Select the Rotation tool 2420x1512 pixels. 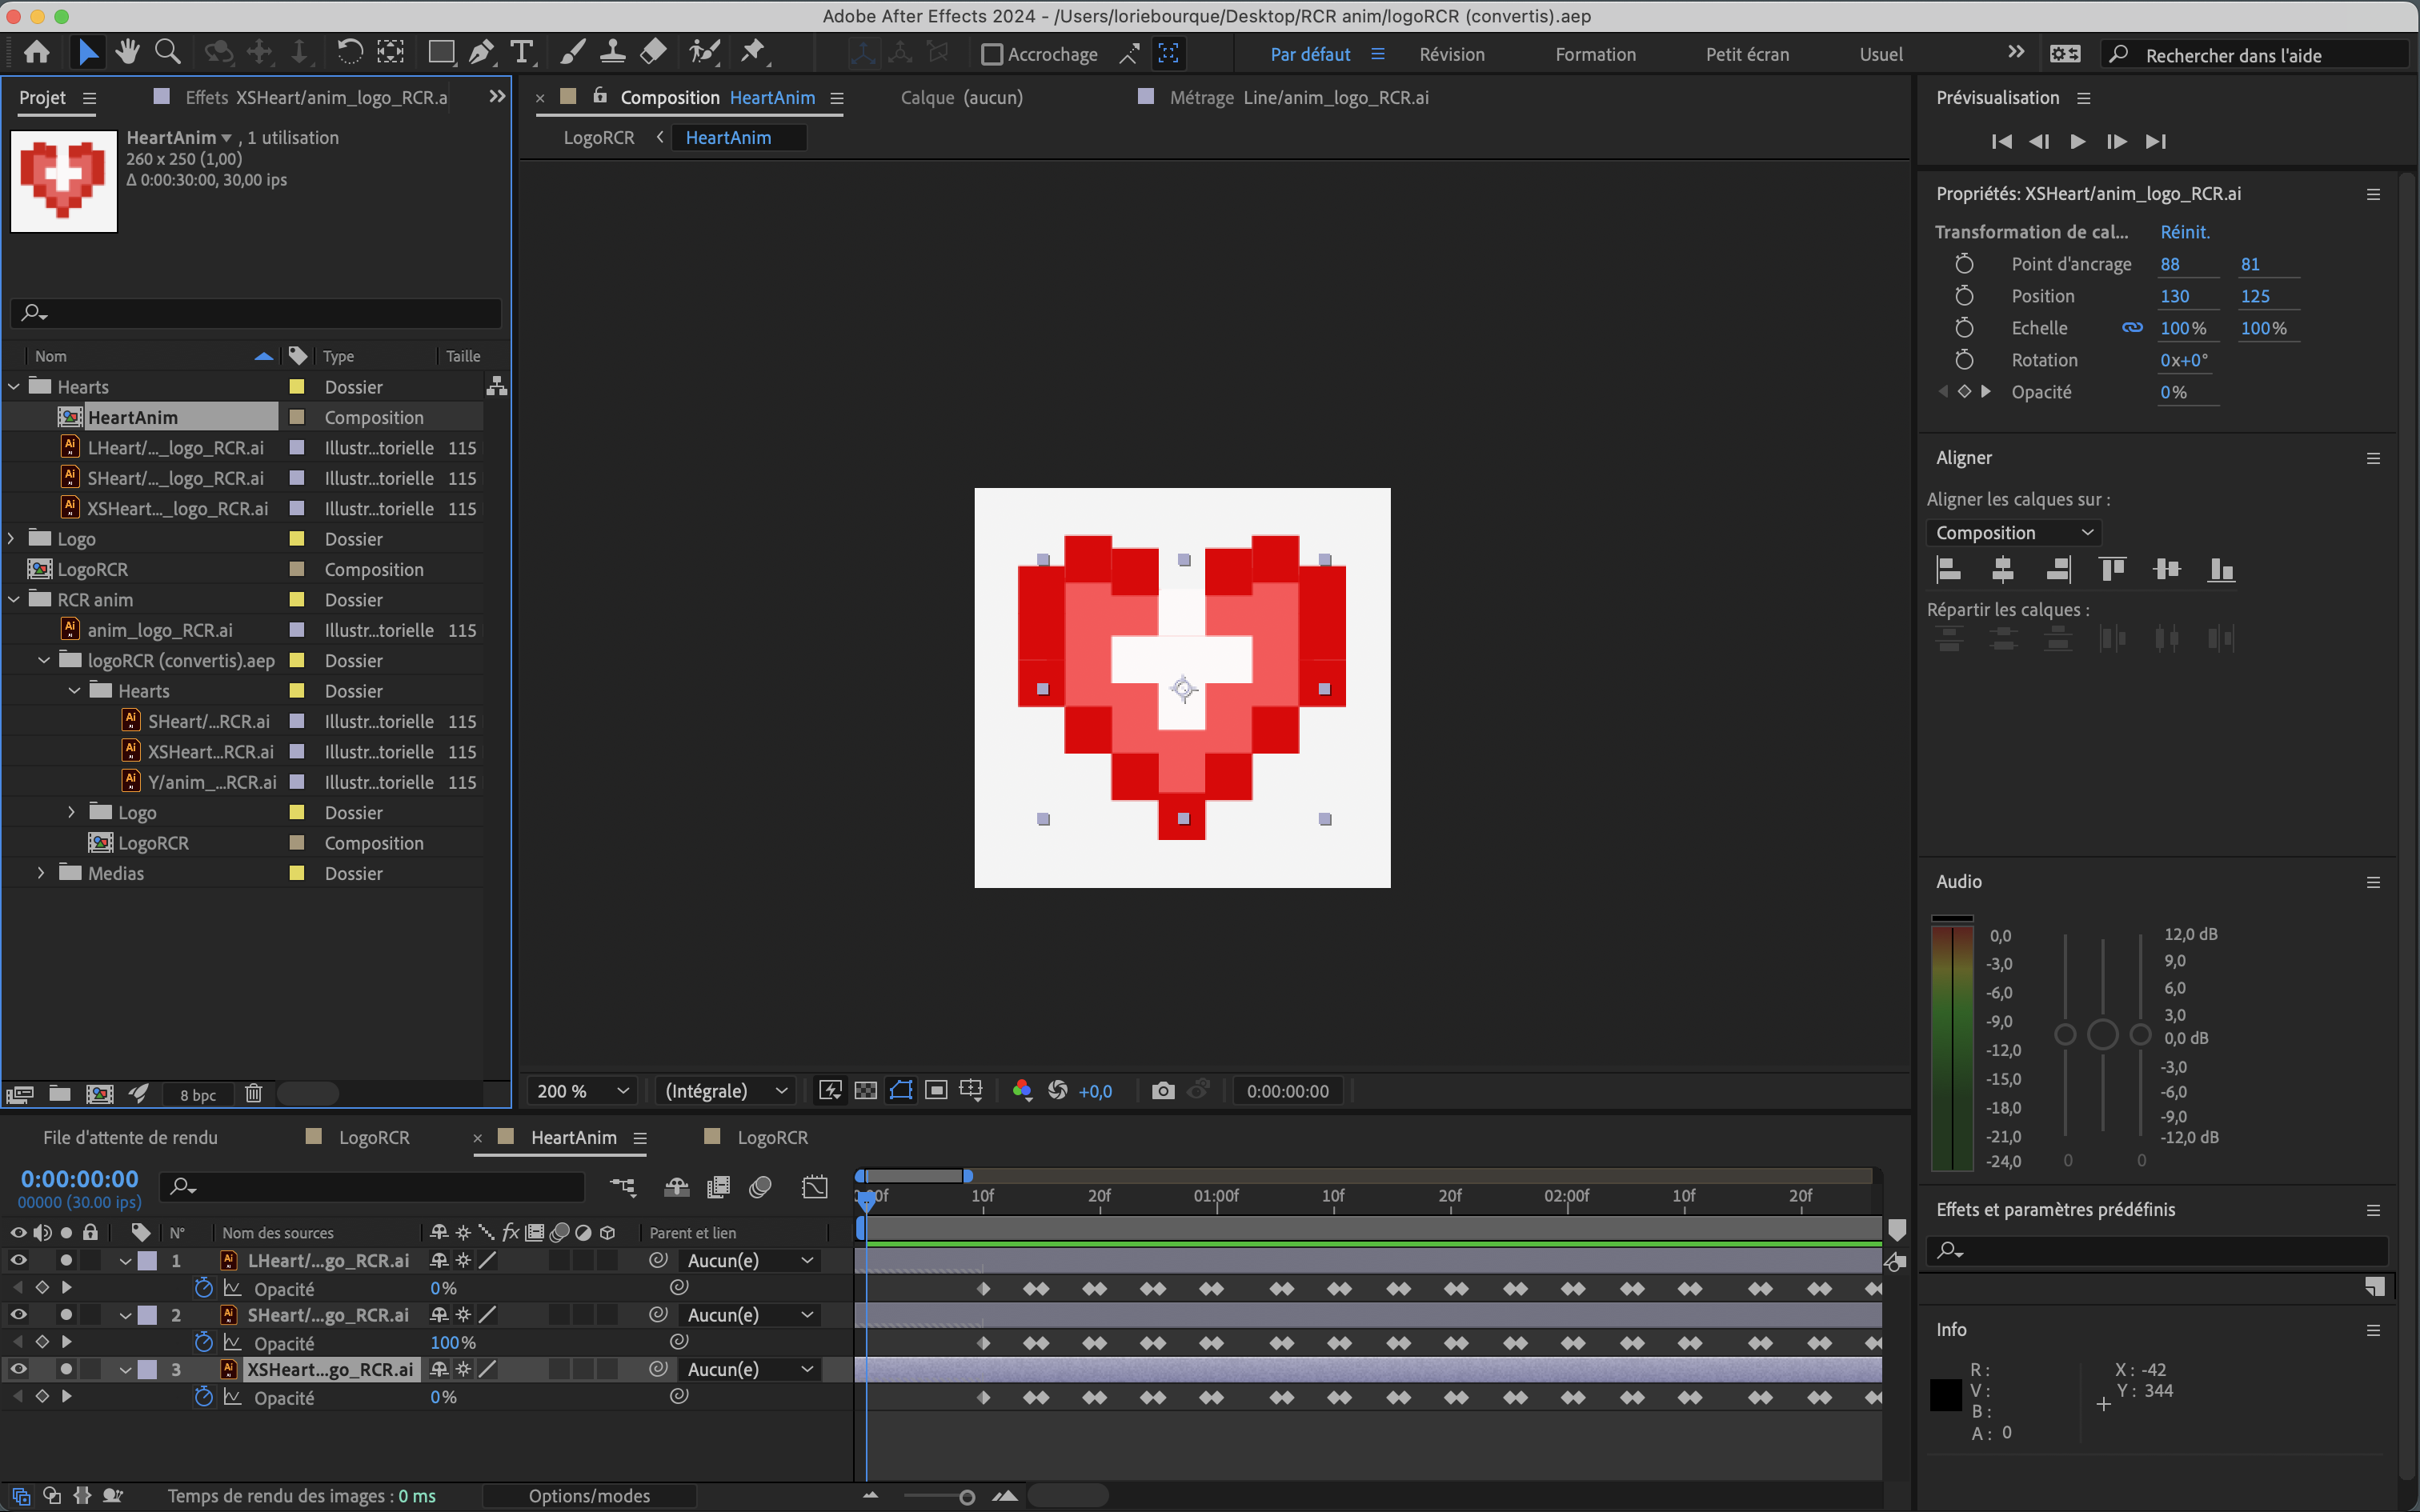pyautogui.click(x=349, y=53)
